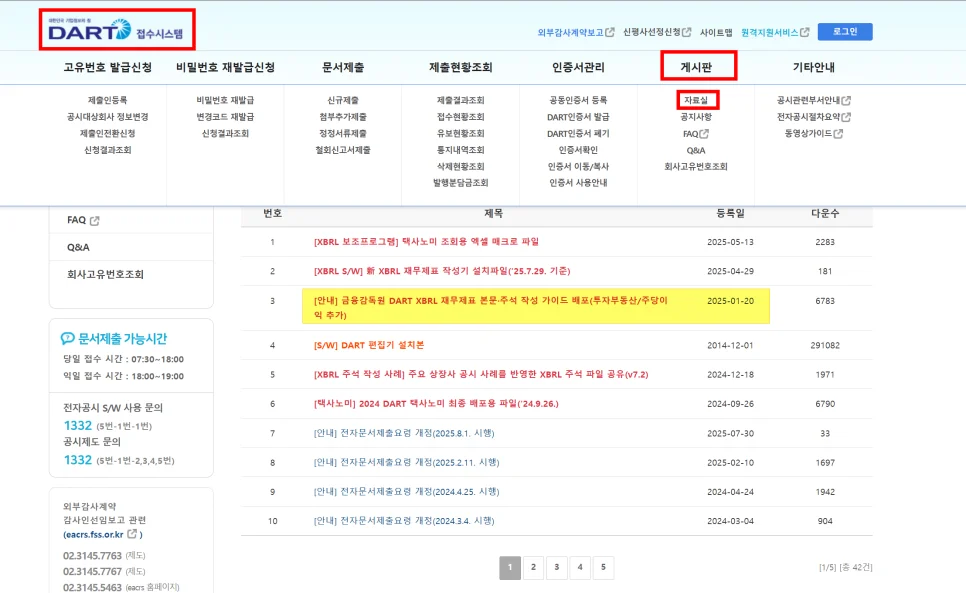This screenshot has width=966, height=593.
Task: Open the 신평사선정신청 external link
Action: [657, 32]
